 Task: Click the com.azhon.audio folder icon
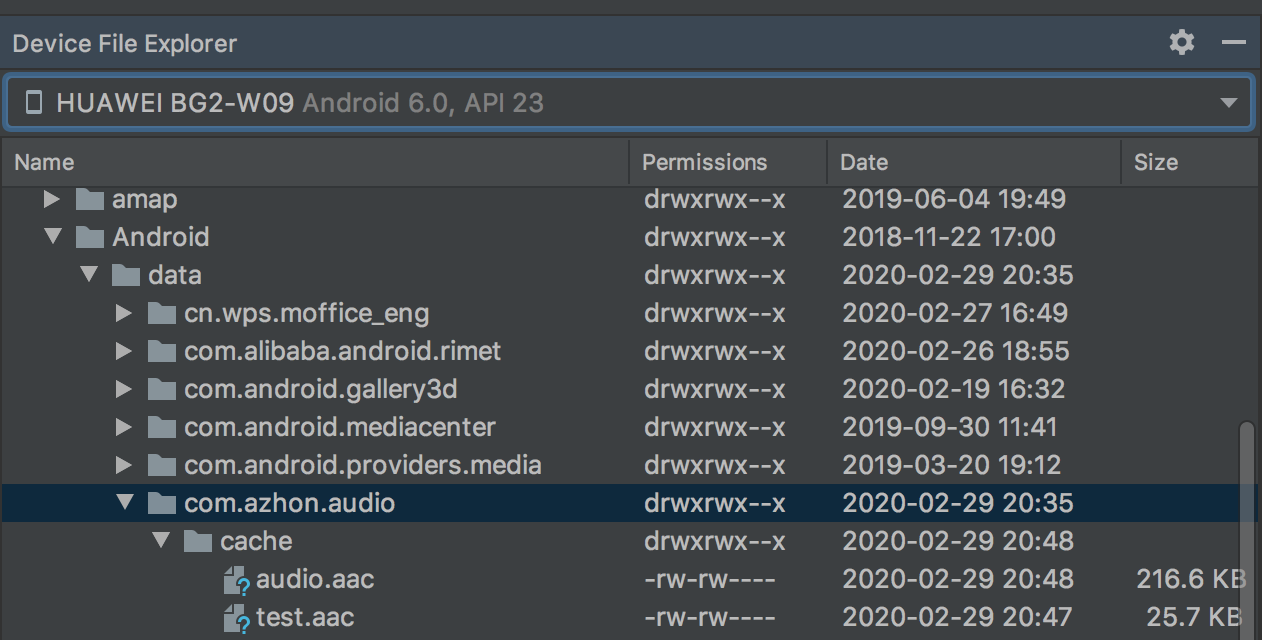pos(162,503)
